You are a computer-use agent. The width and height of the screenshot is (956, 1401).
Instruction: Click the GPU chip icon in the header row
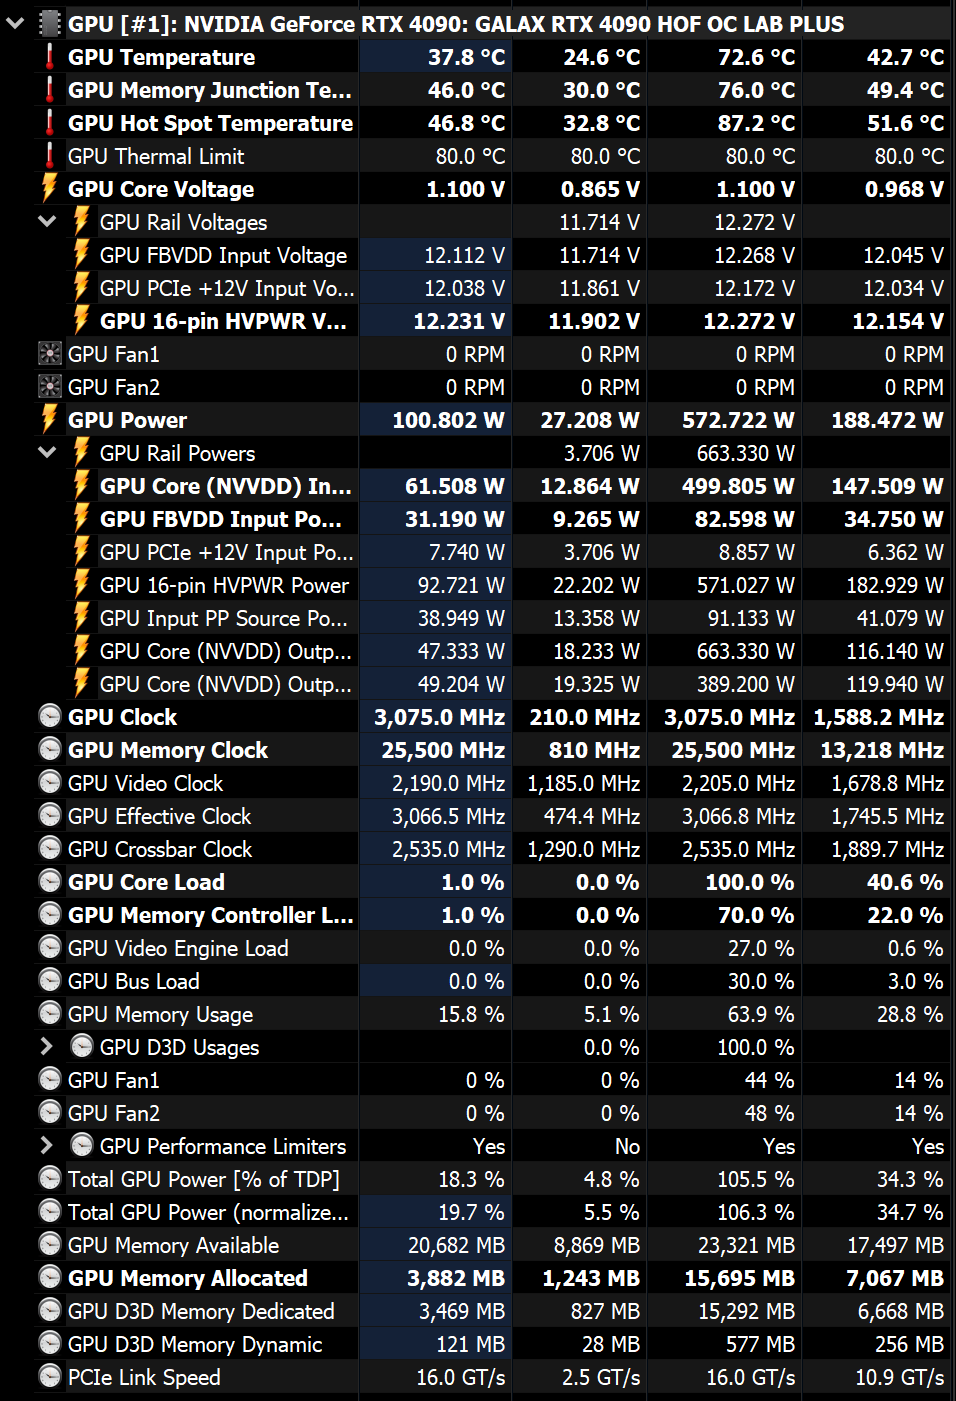point(50,23)
